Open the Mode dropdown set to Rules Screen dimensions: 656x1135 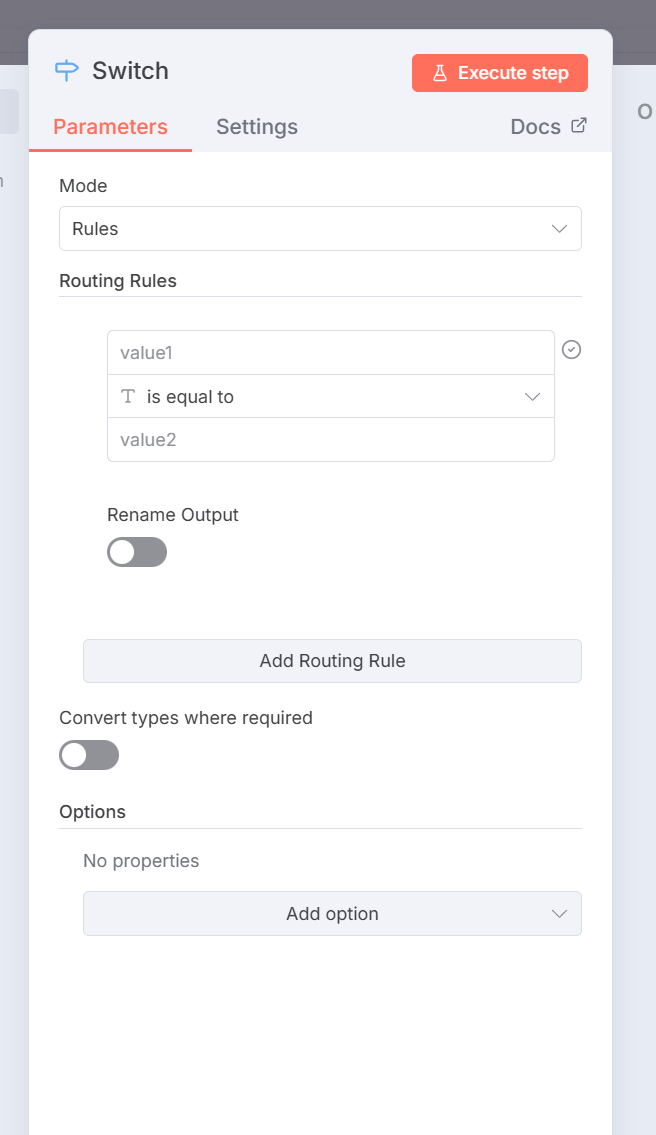[x=320, y=229]
